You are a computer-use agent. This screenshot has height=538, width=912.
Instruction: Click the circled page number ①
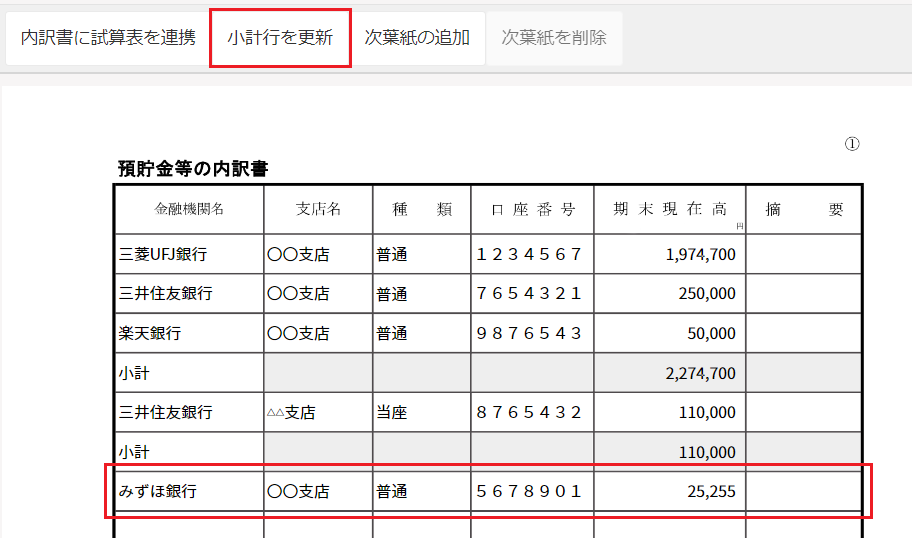point(852,144)
